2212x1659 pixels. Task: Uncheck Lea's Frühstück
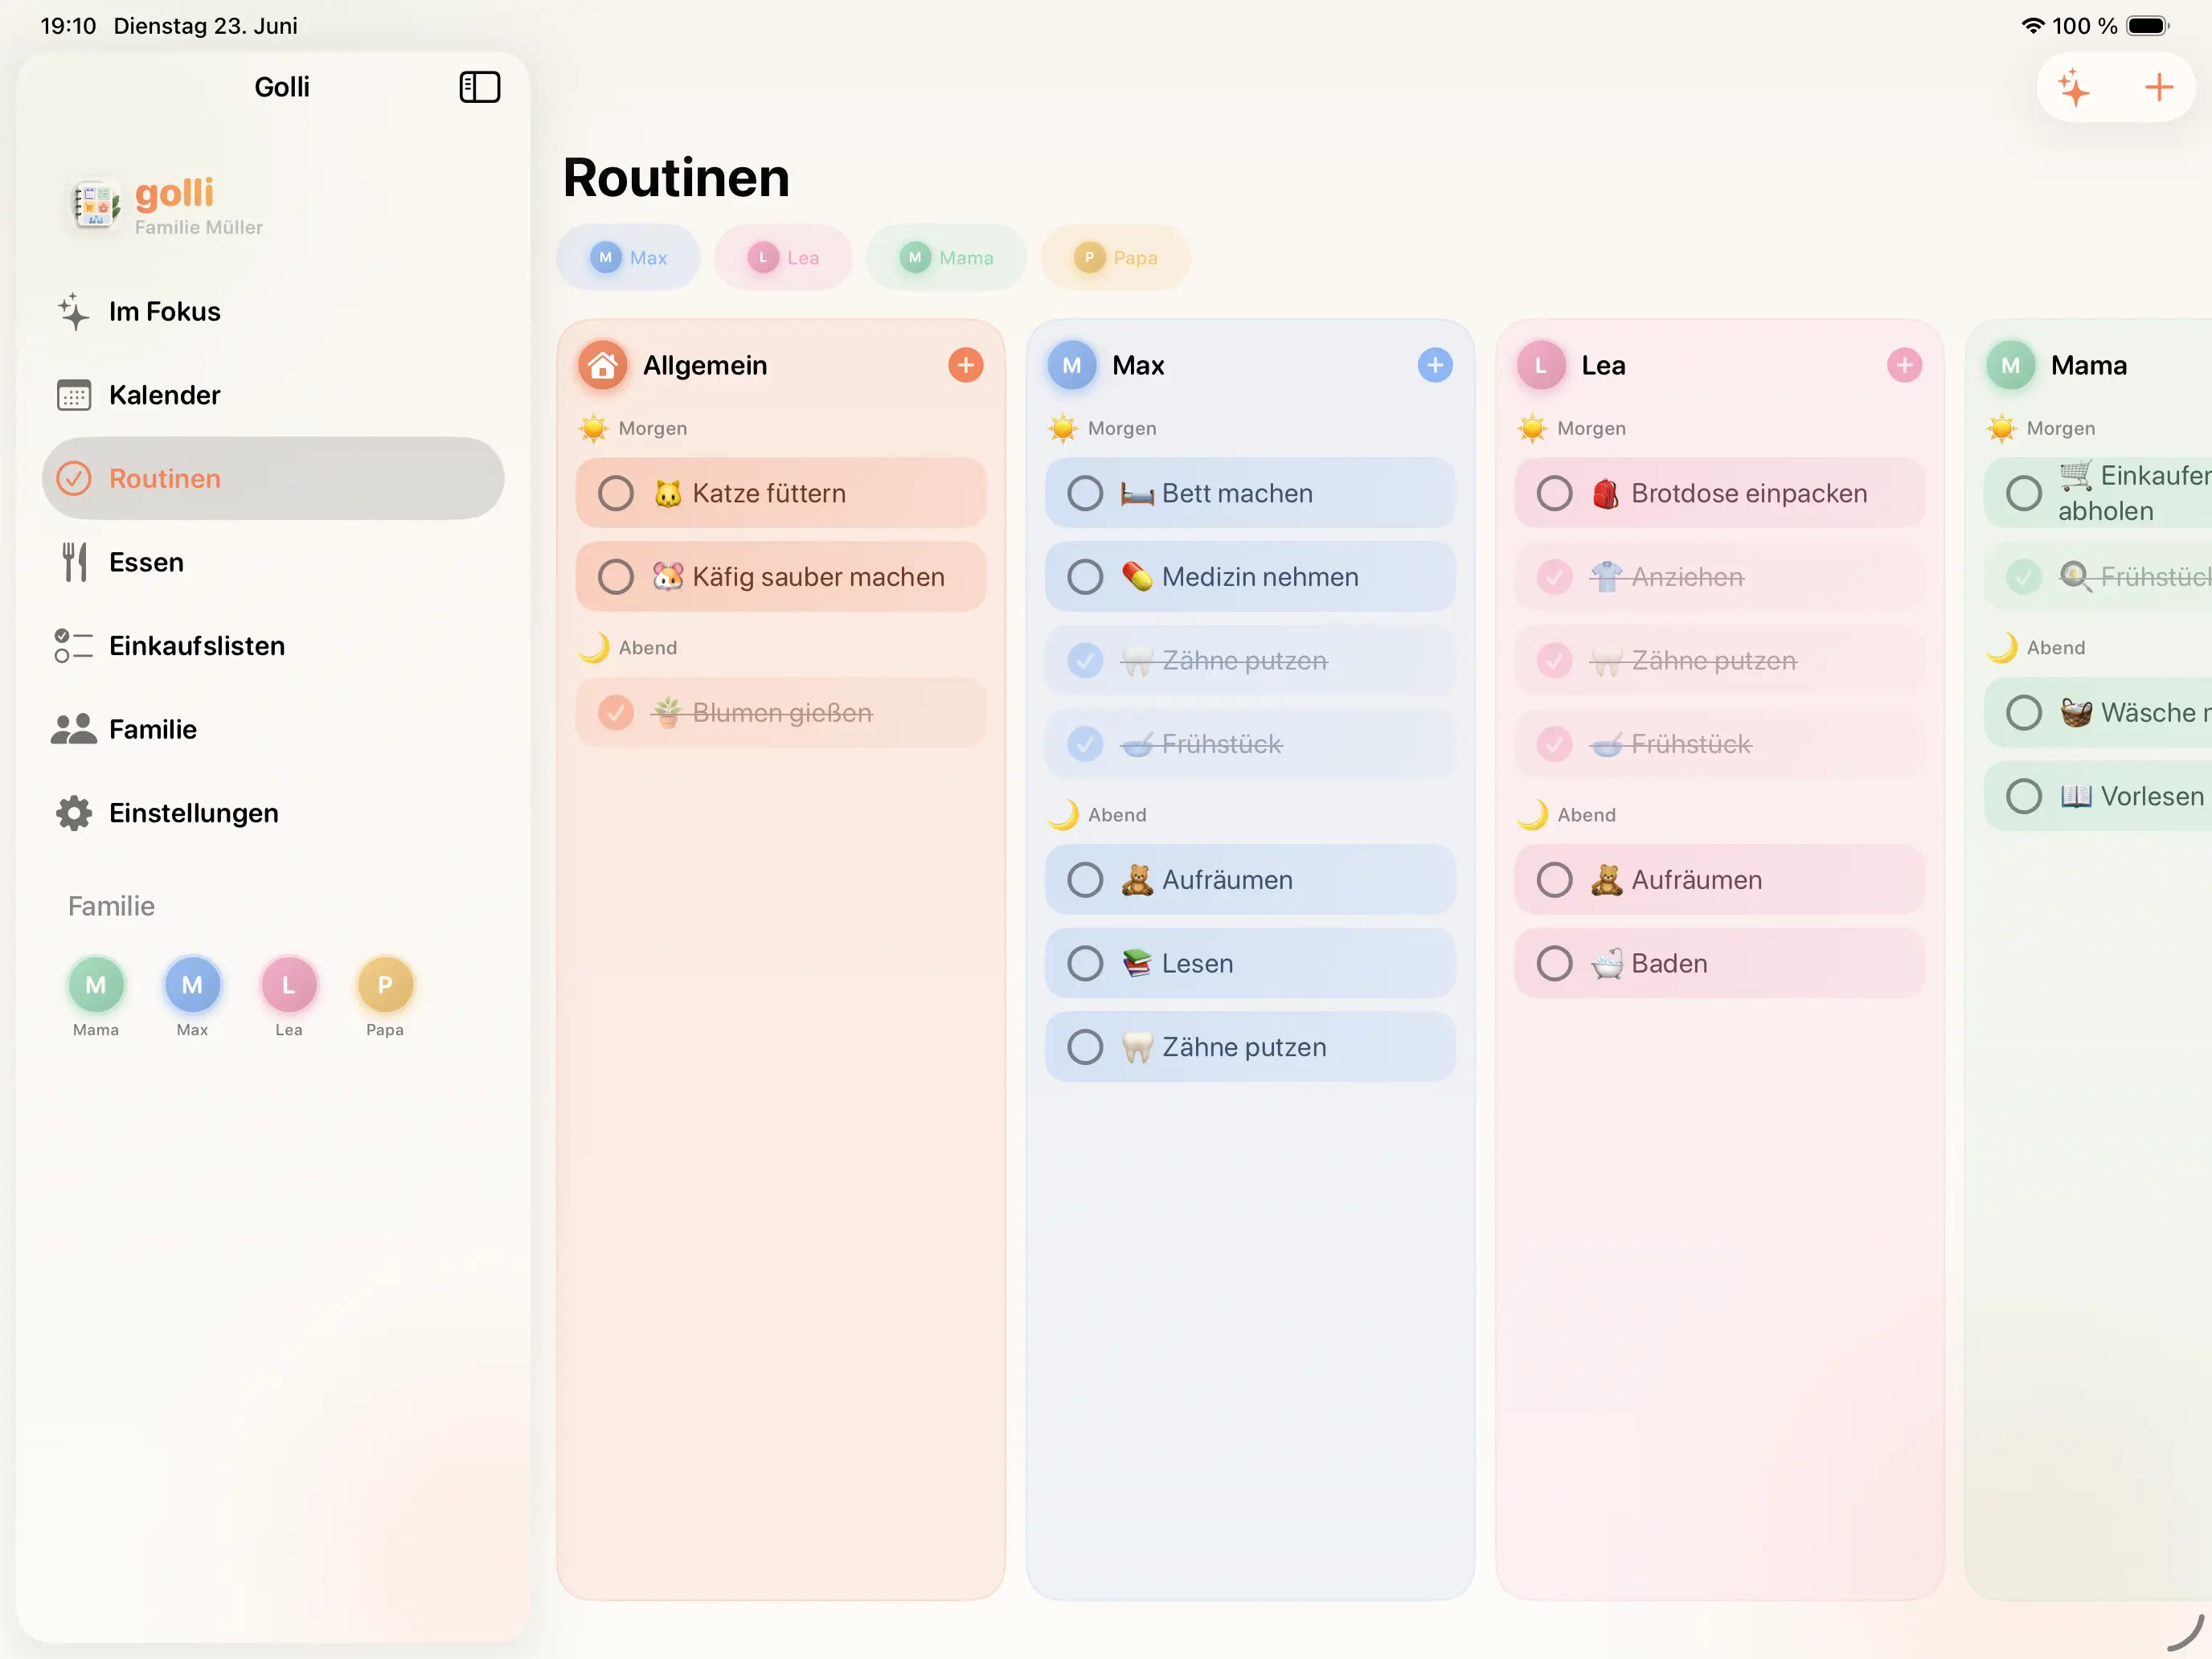(1554, 744)
